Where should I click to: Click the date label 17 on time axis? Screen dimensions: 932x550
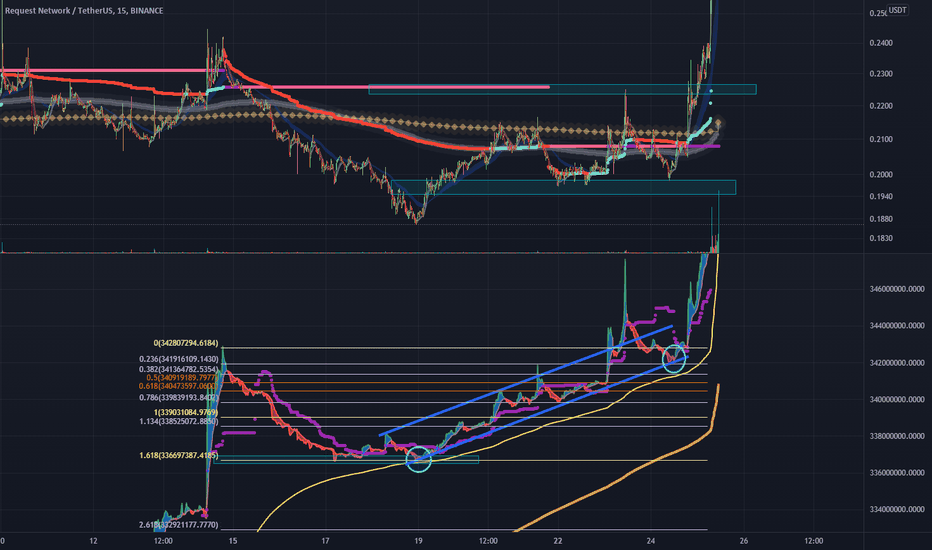tap(325, 541)
